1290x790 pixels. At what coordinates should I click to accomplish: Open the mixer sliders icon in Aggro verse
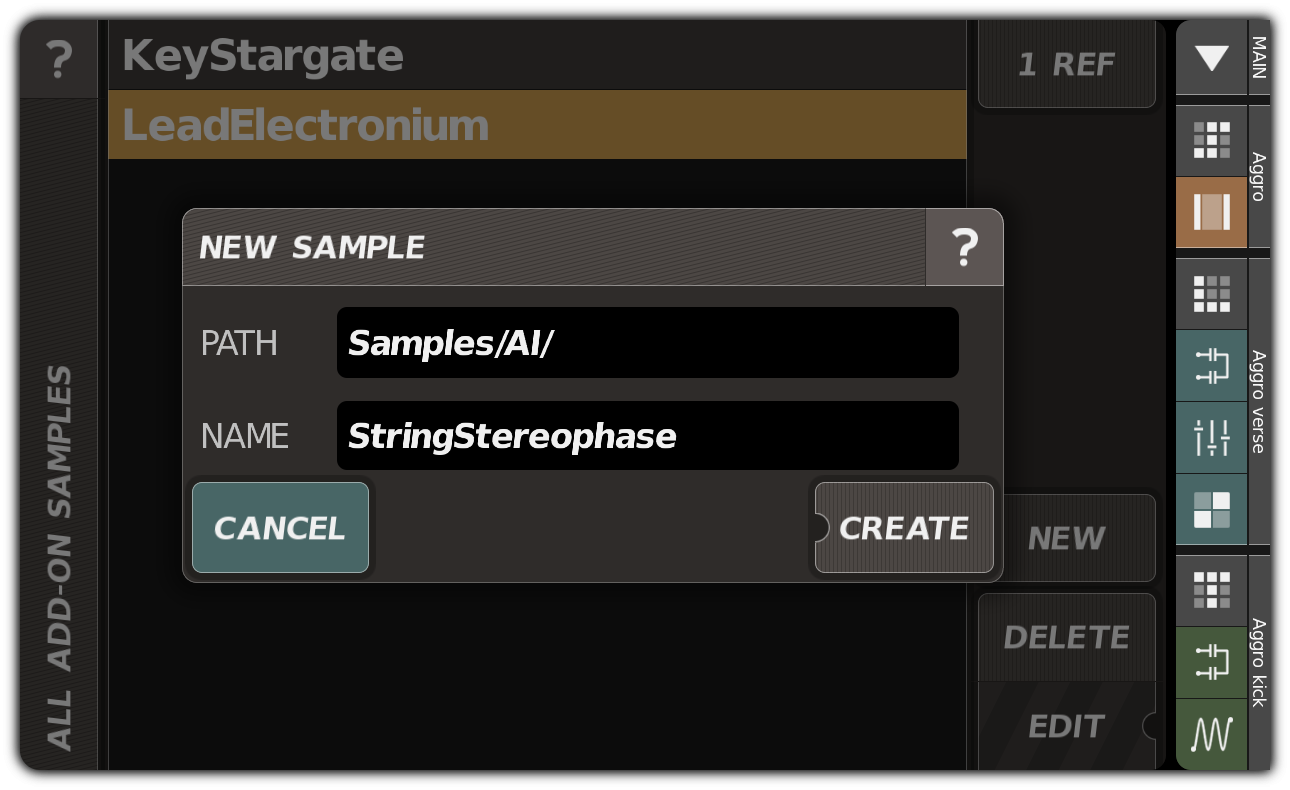click(1211, 438)
